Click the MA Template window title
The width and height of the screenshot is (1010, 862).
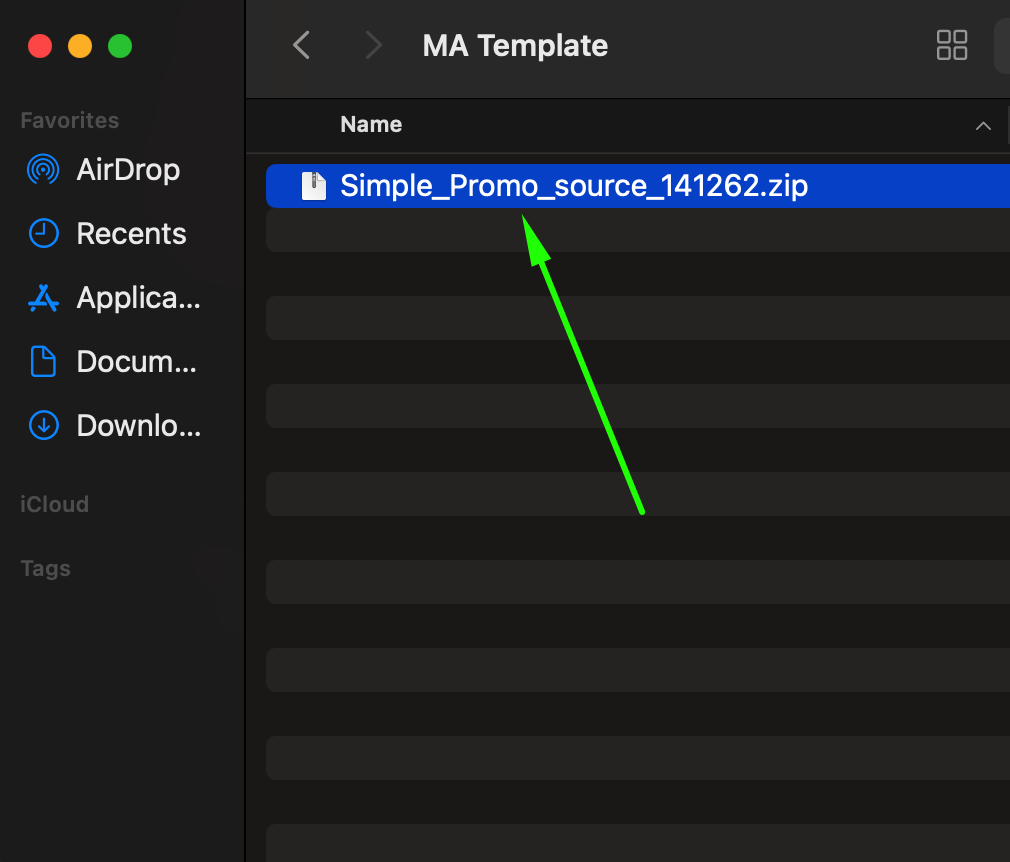[515, 45]
